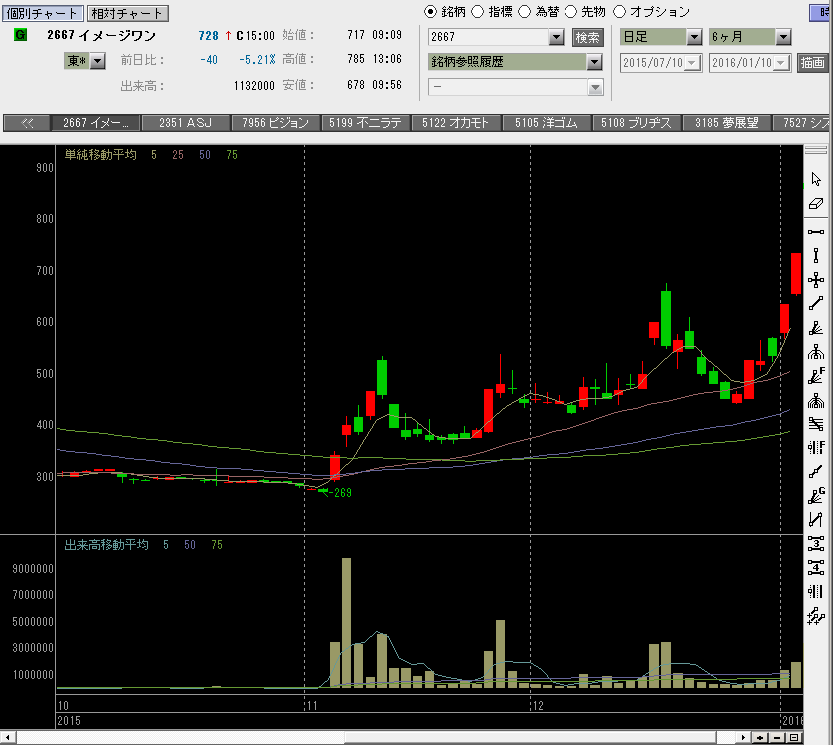
Task: Select the arc fan tool
Action: pyautogui.click(x=816, y=352)
